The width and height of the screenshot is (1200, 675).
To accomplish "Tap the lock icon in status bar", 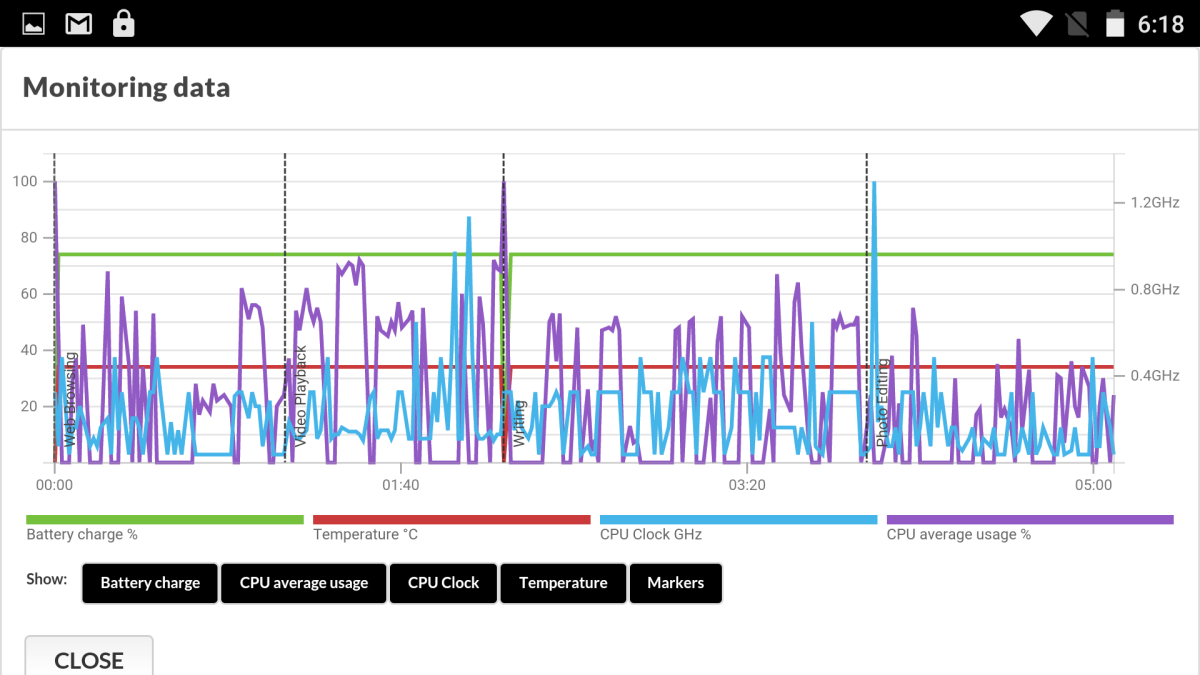I will pos(123,23).
